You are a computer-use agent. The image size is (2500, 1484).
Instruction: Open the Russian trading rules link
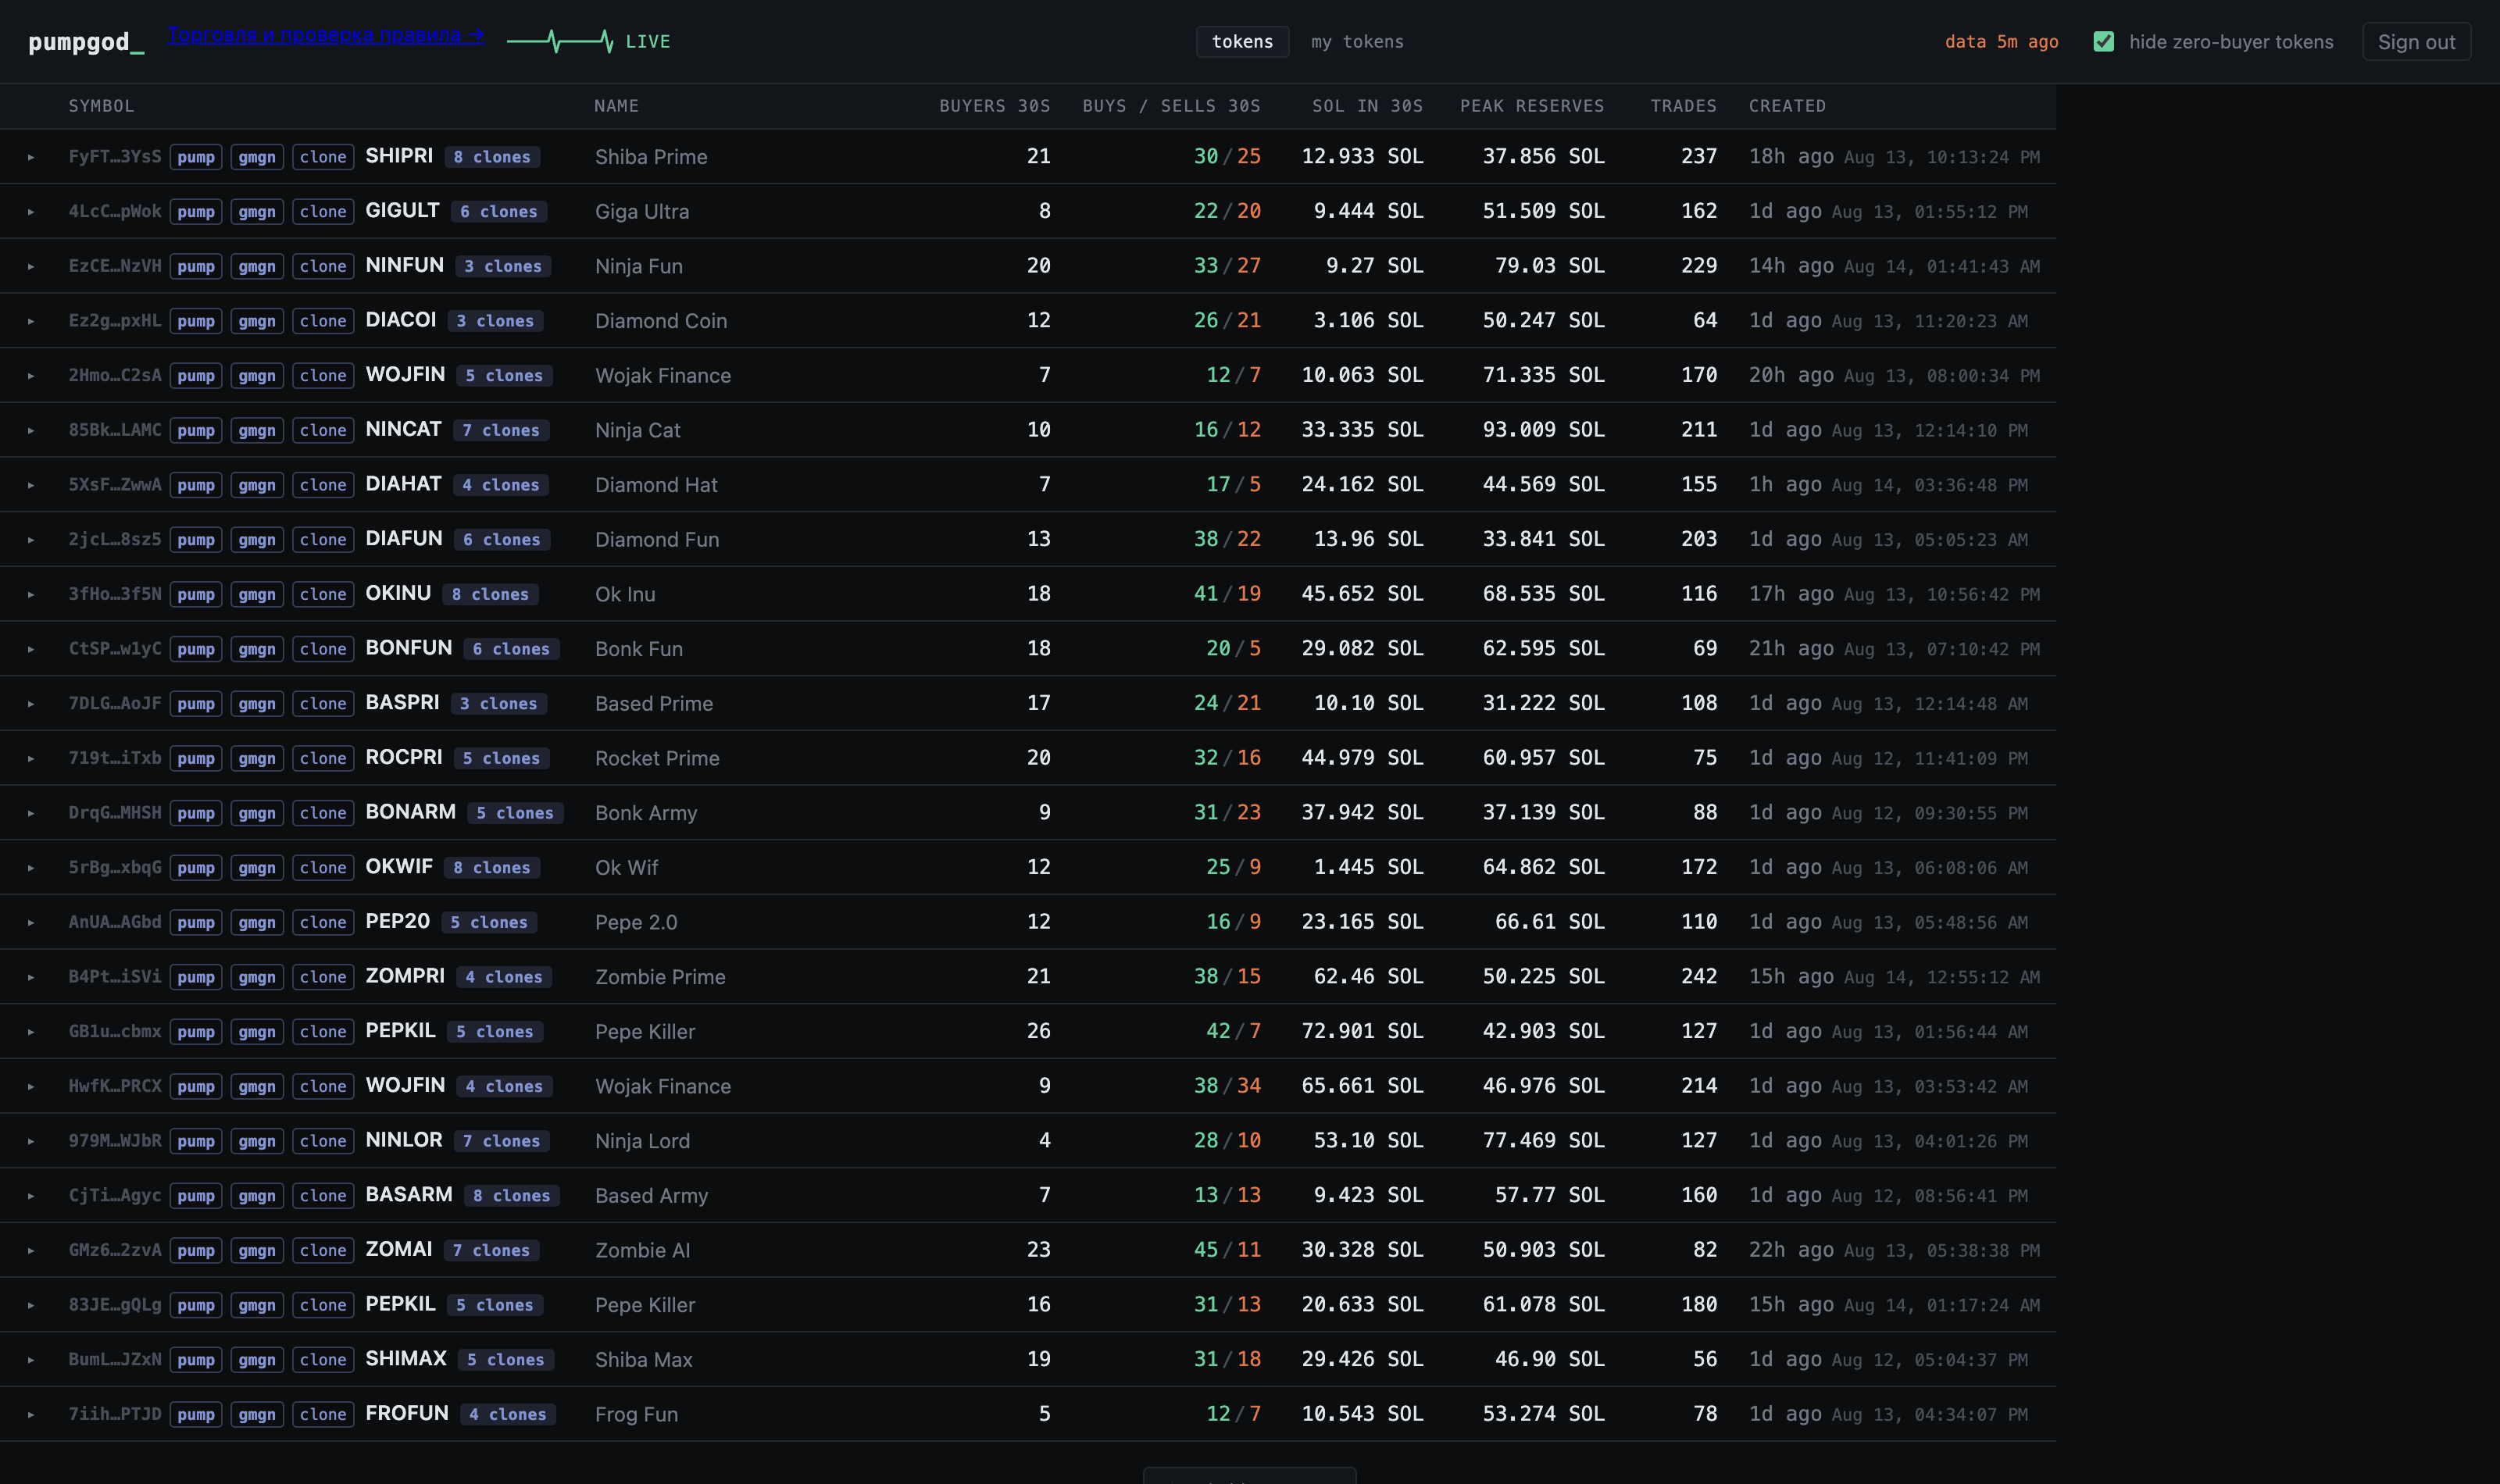pyautogui.click(x=326, y=35)
